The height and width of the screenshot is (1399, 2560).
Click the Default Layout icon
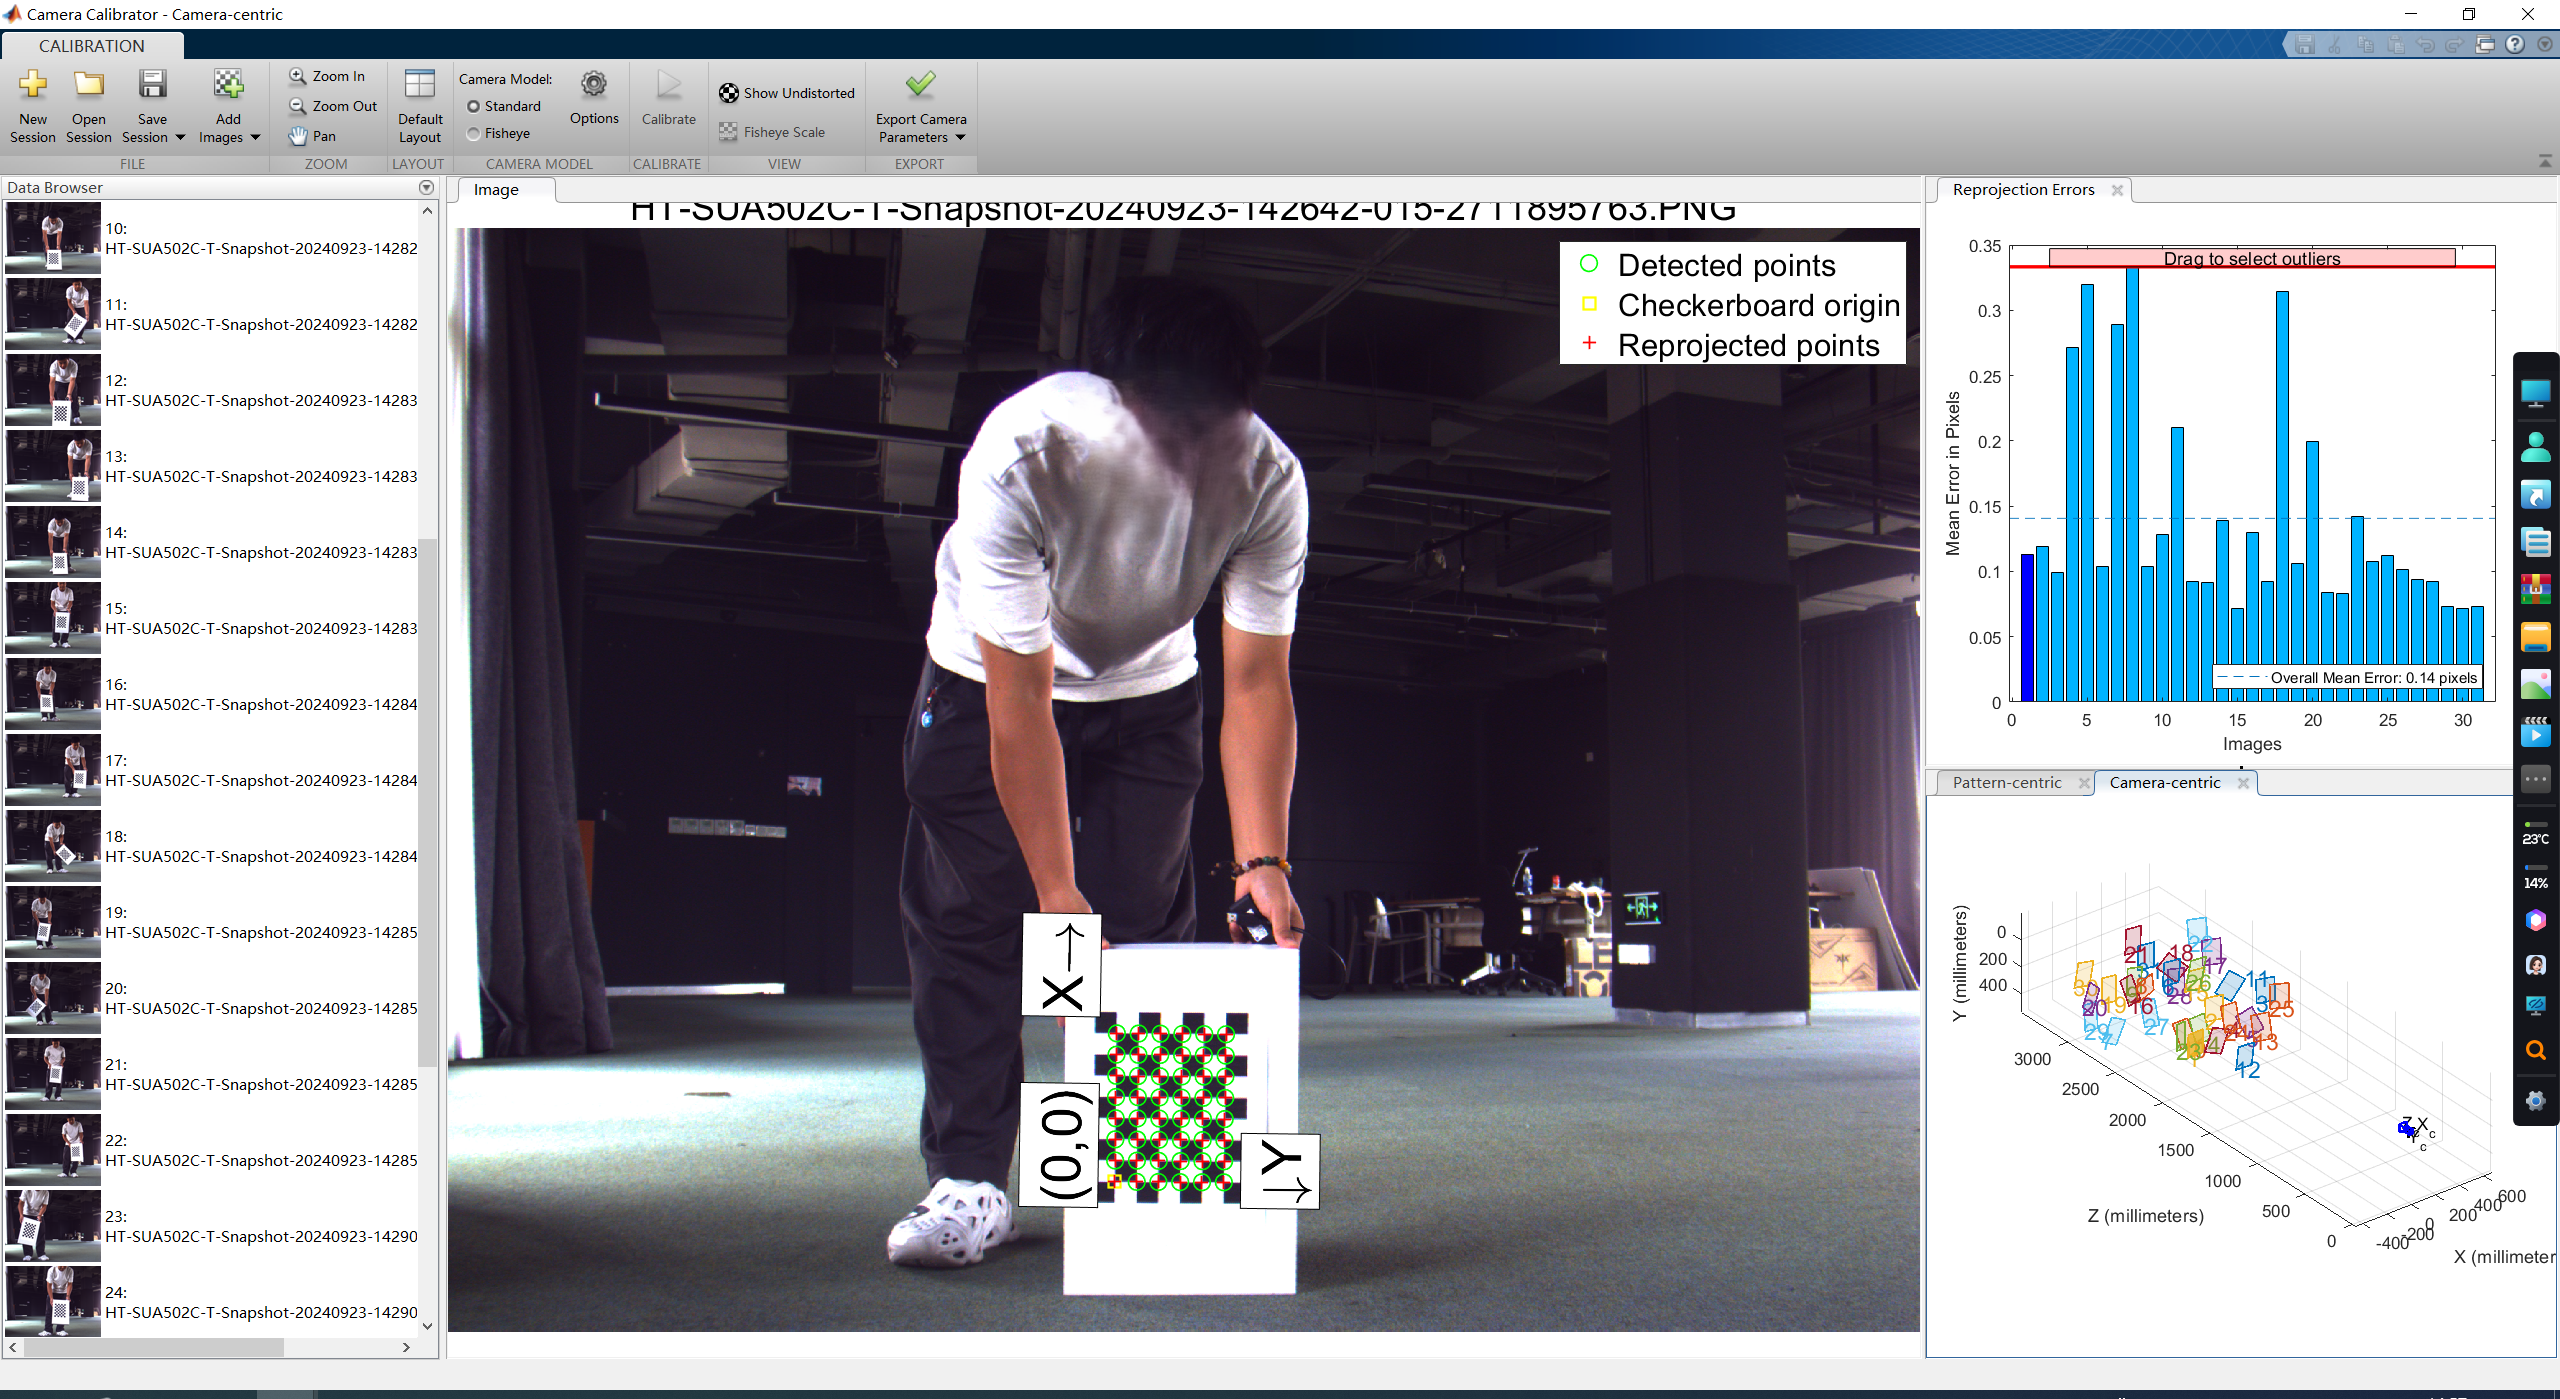pos(420,86)
